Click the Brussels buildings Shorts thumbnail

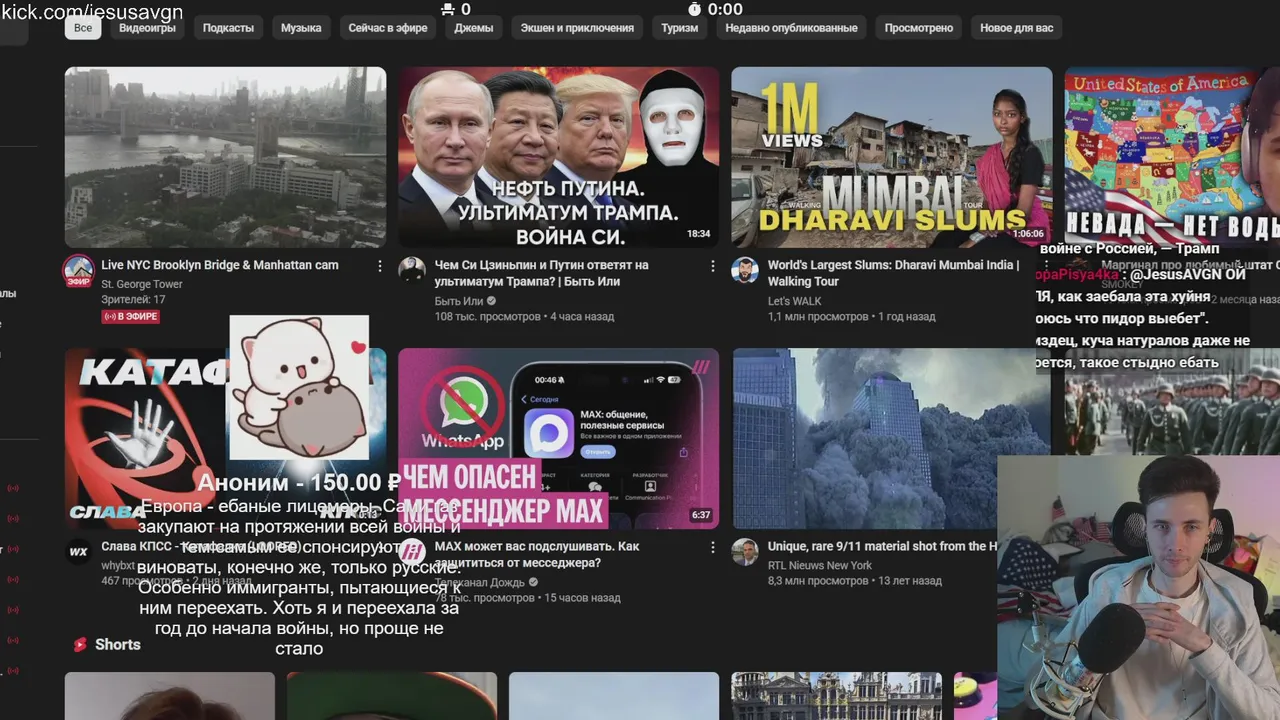coord(836,696)
